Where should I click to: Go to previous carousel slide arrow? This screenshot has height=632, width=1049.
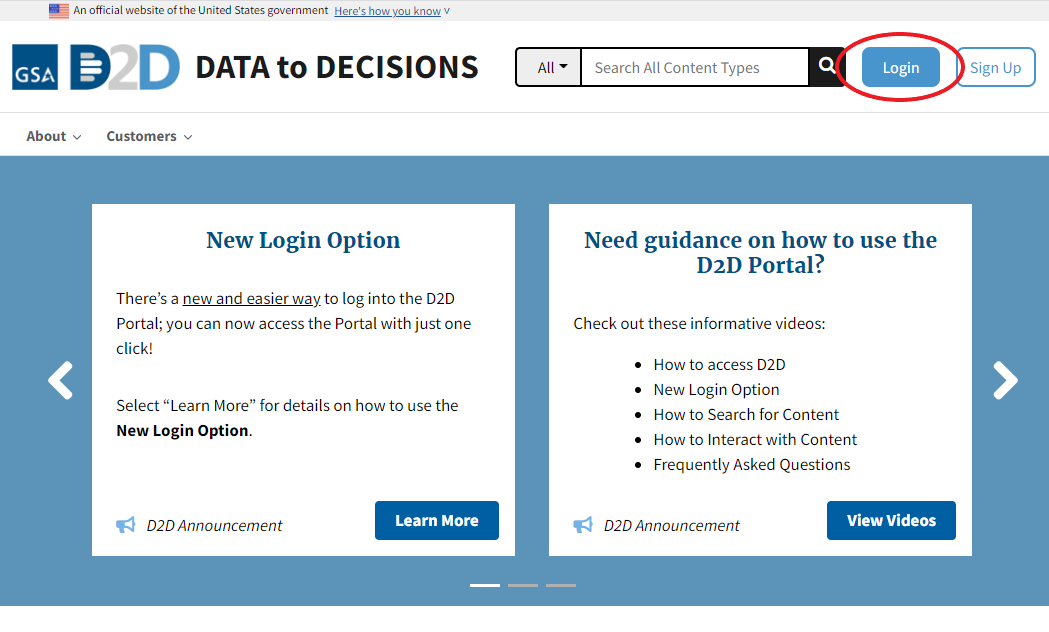[x=61, y=380]
